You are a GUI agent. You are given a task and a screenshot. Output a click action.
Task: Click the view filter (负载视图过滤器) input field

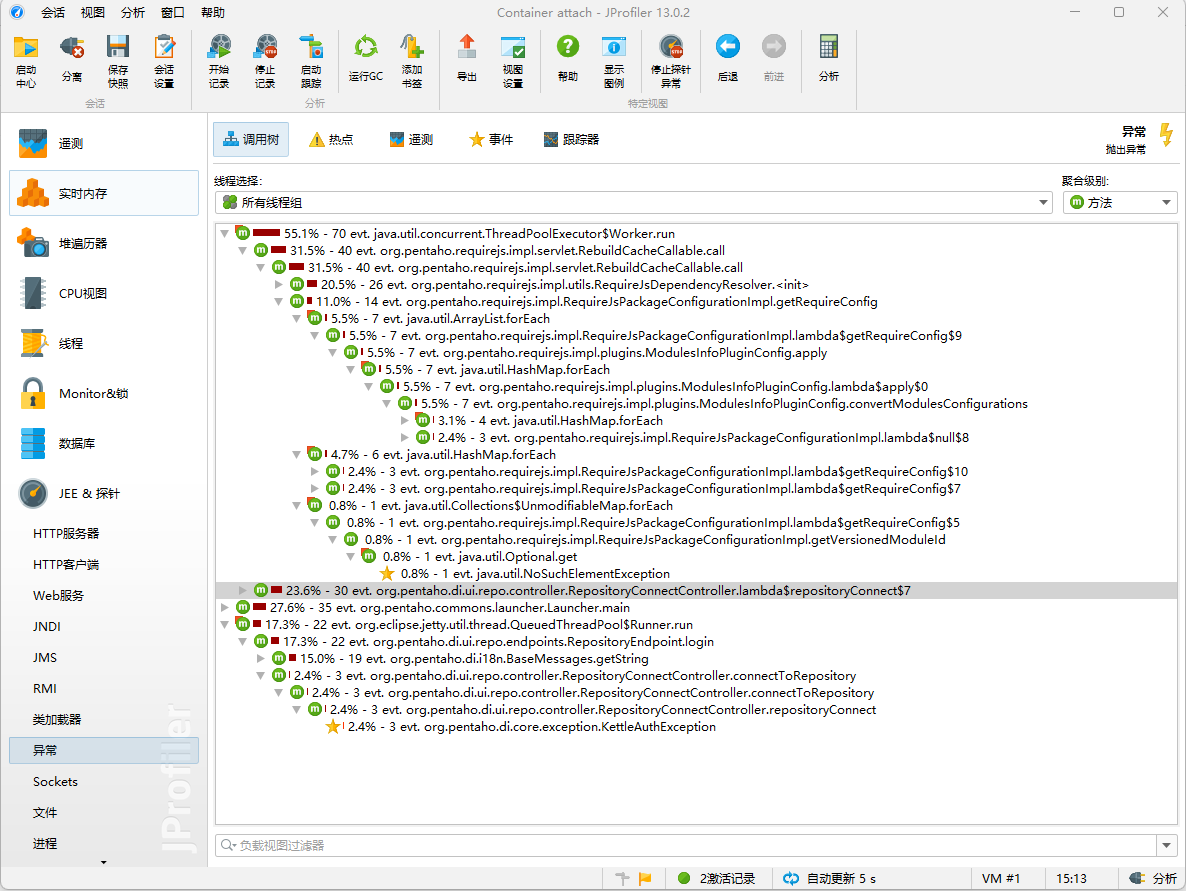(x=690, y=845)
